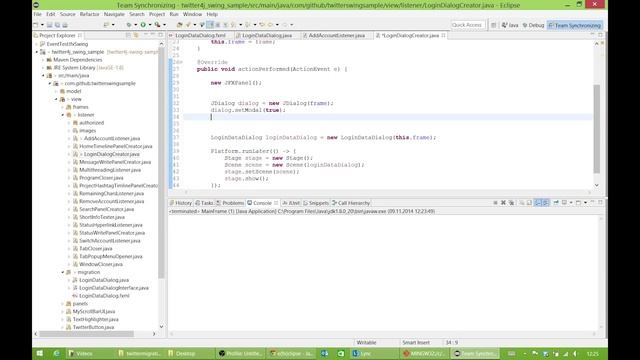
Task: Click the External Tools run icon
Action: coord(157,25)
